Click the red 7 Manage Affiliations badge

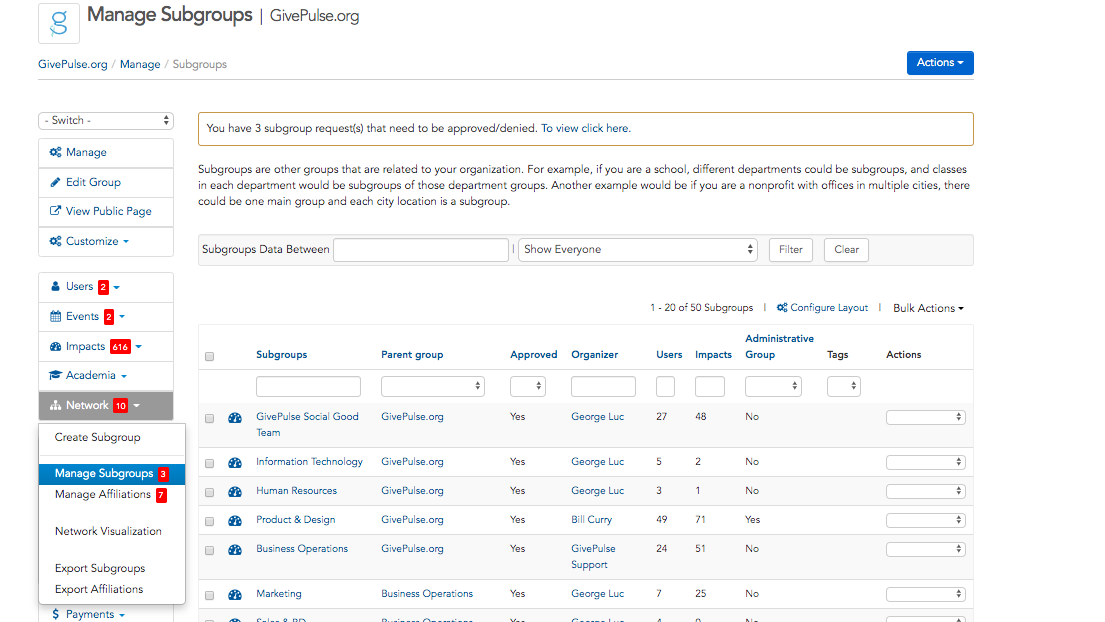[x=161, y=495]
